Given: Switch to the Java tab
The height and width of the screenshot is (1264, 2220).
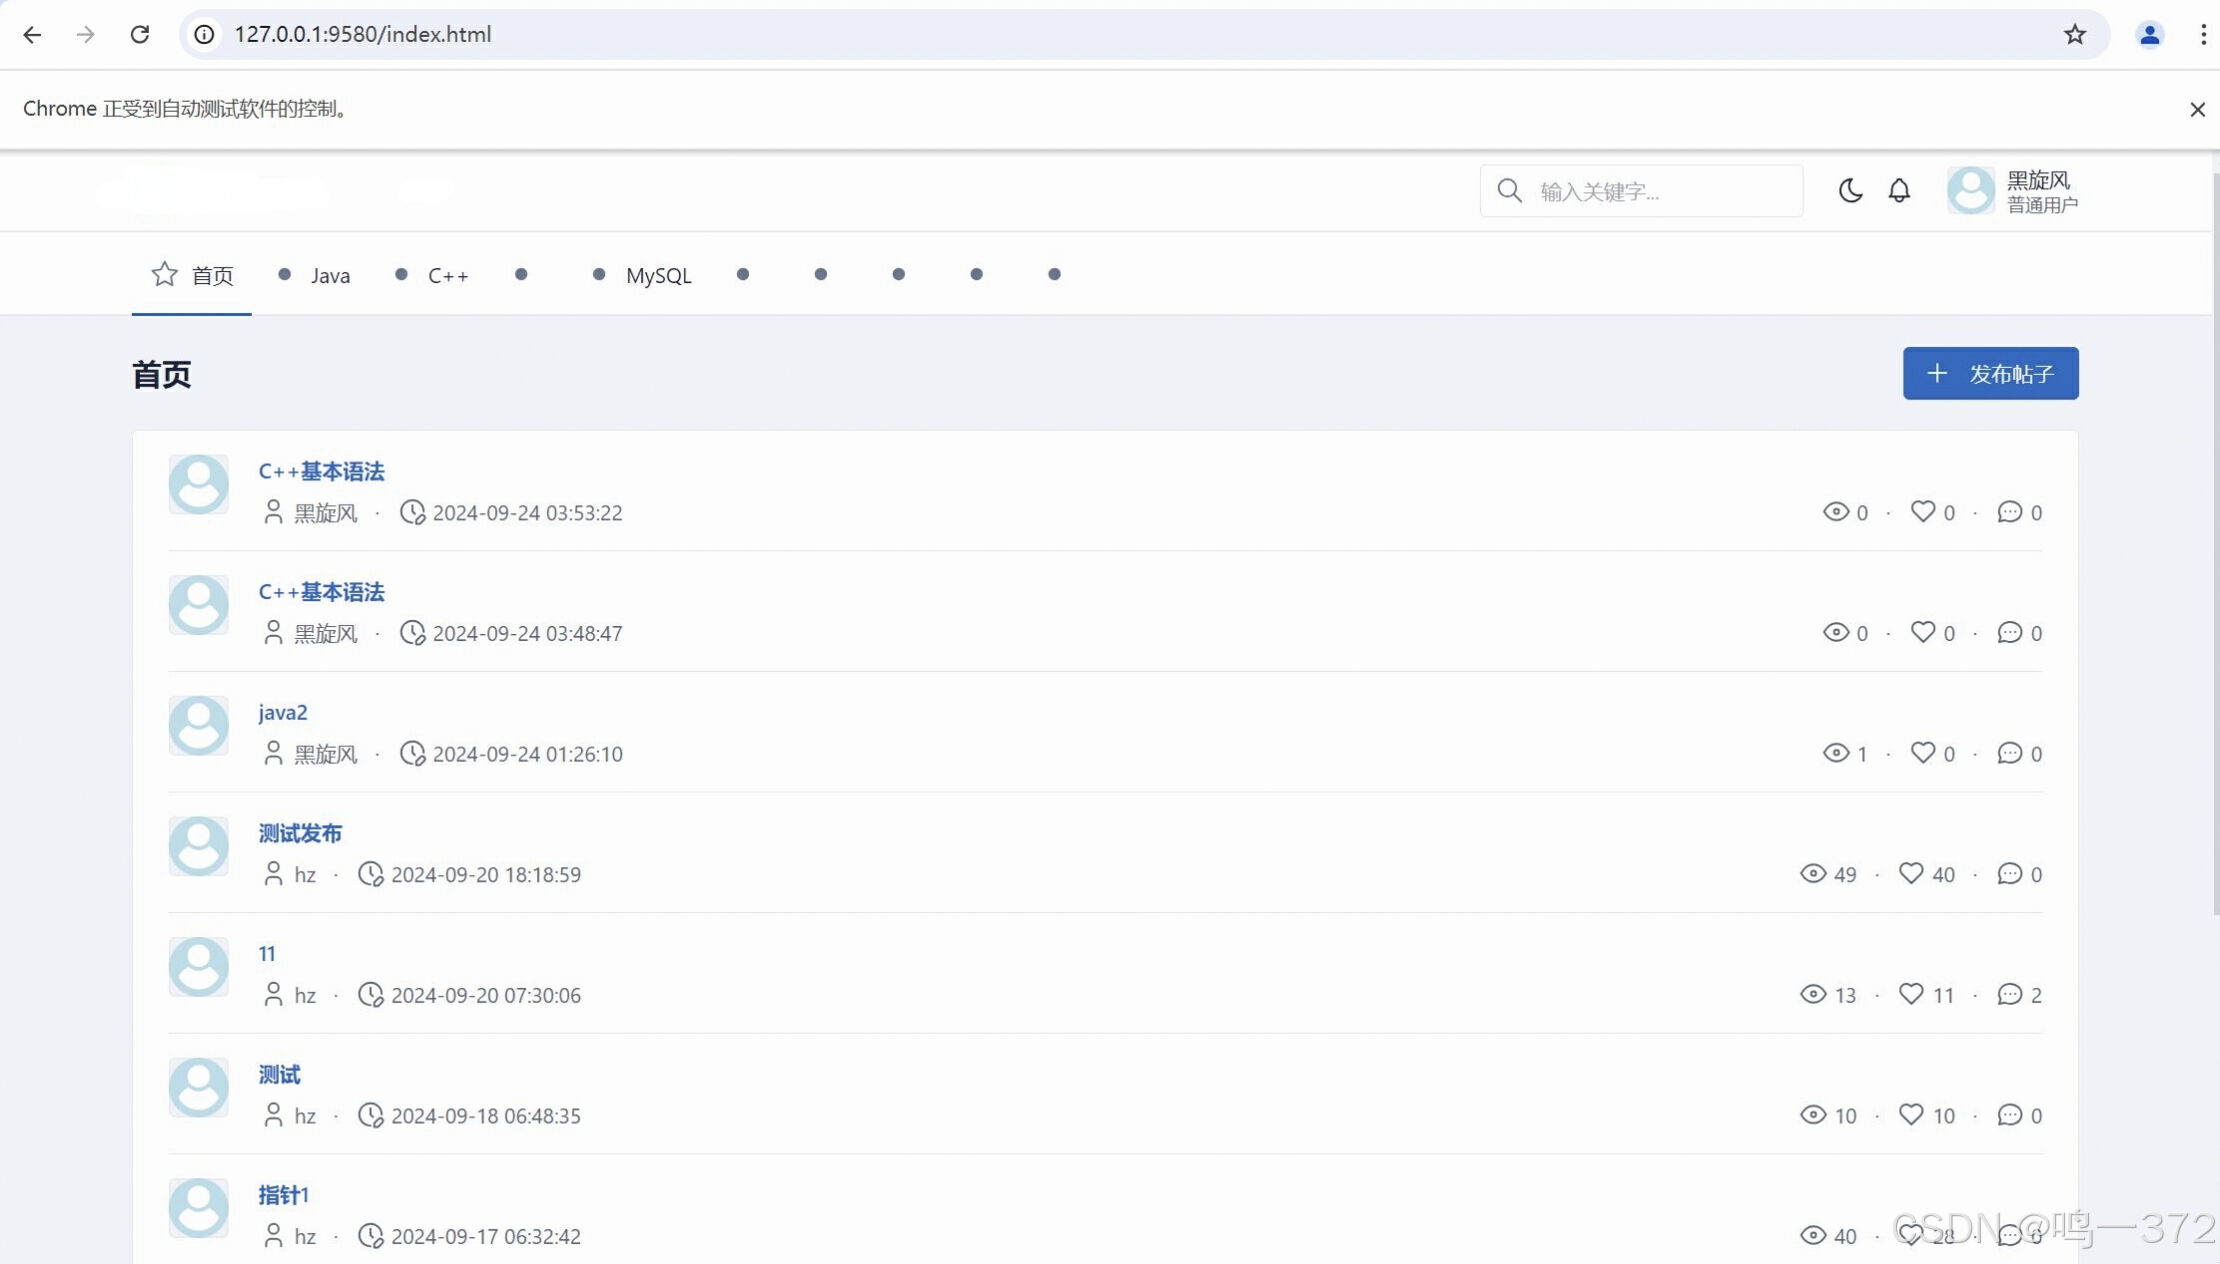Looking at the screenshot, I should pyautogui.click(x=329, y=275).
